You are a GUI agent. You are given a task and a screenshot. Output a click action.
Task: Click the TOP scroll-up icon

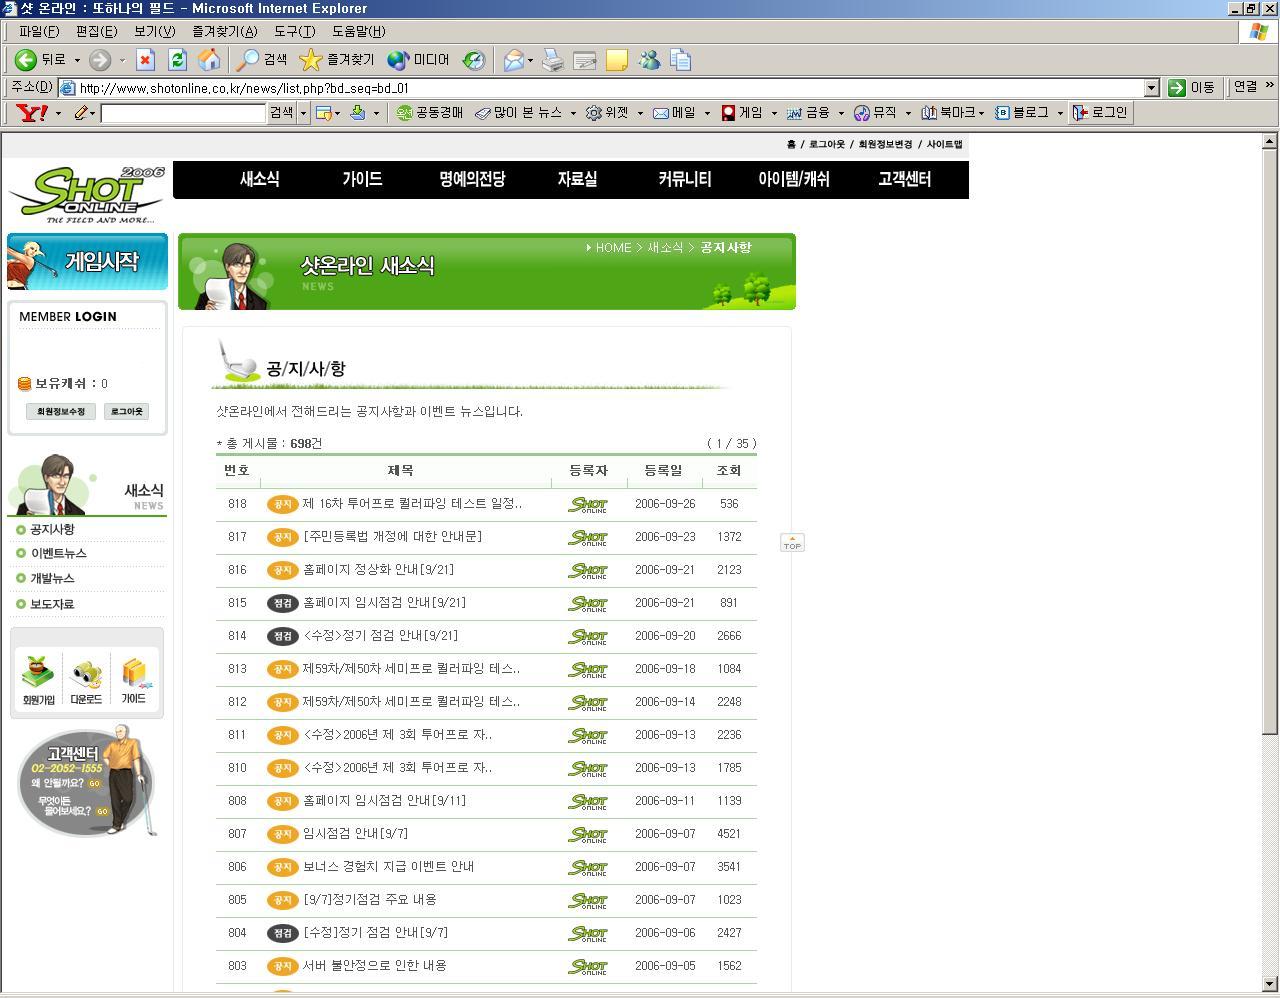[792, 542]
